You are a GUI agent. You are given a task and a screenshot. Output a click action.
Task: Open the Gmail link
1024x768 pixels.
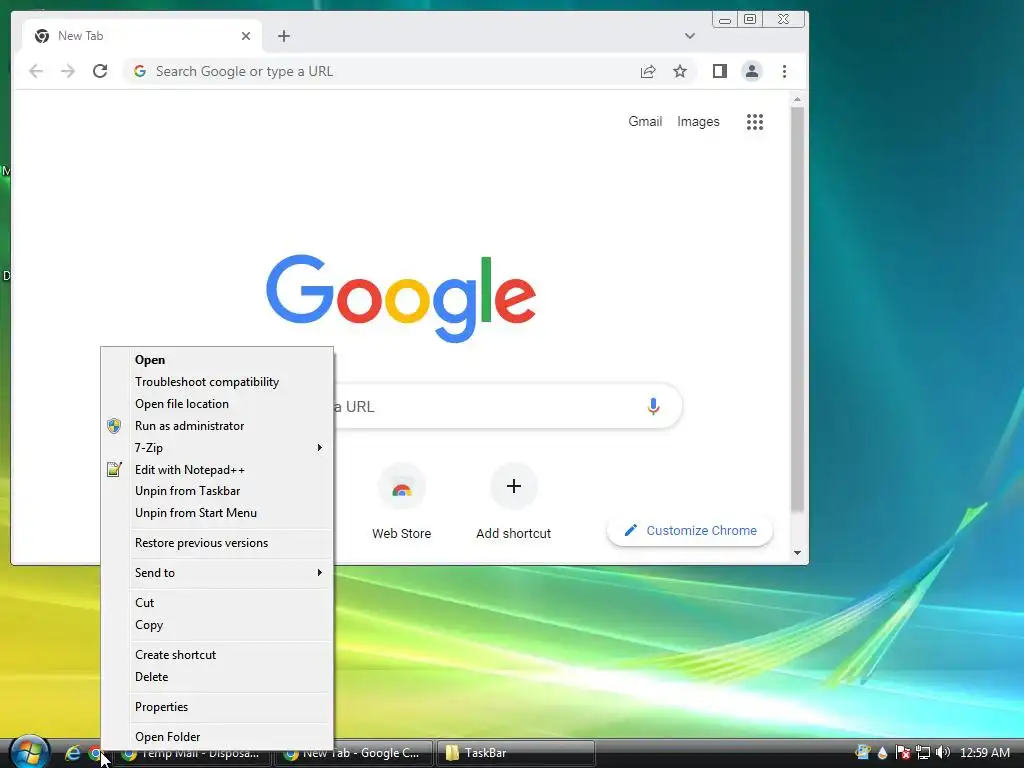645,121
